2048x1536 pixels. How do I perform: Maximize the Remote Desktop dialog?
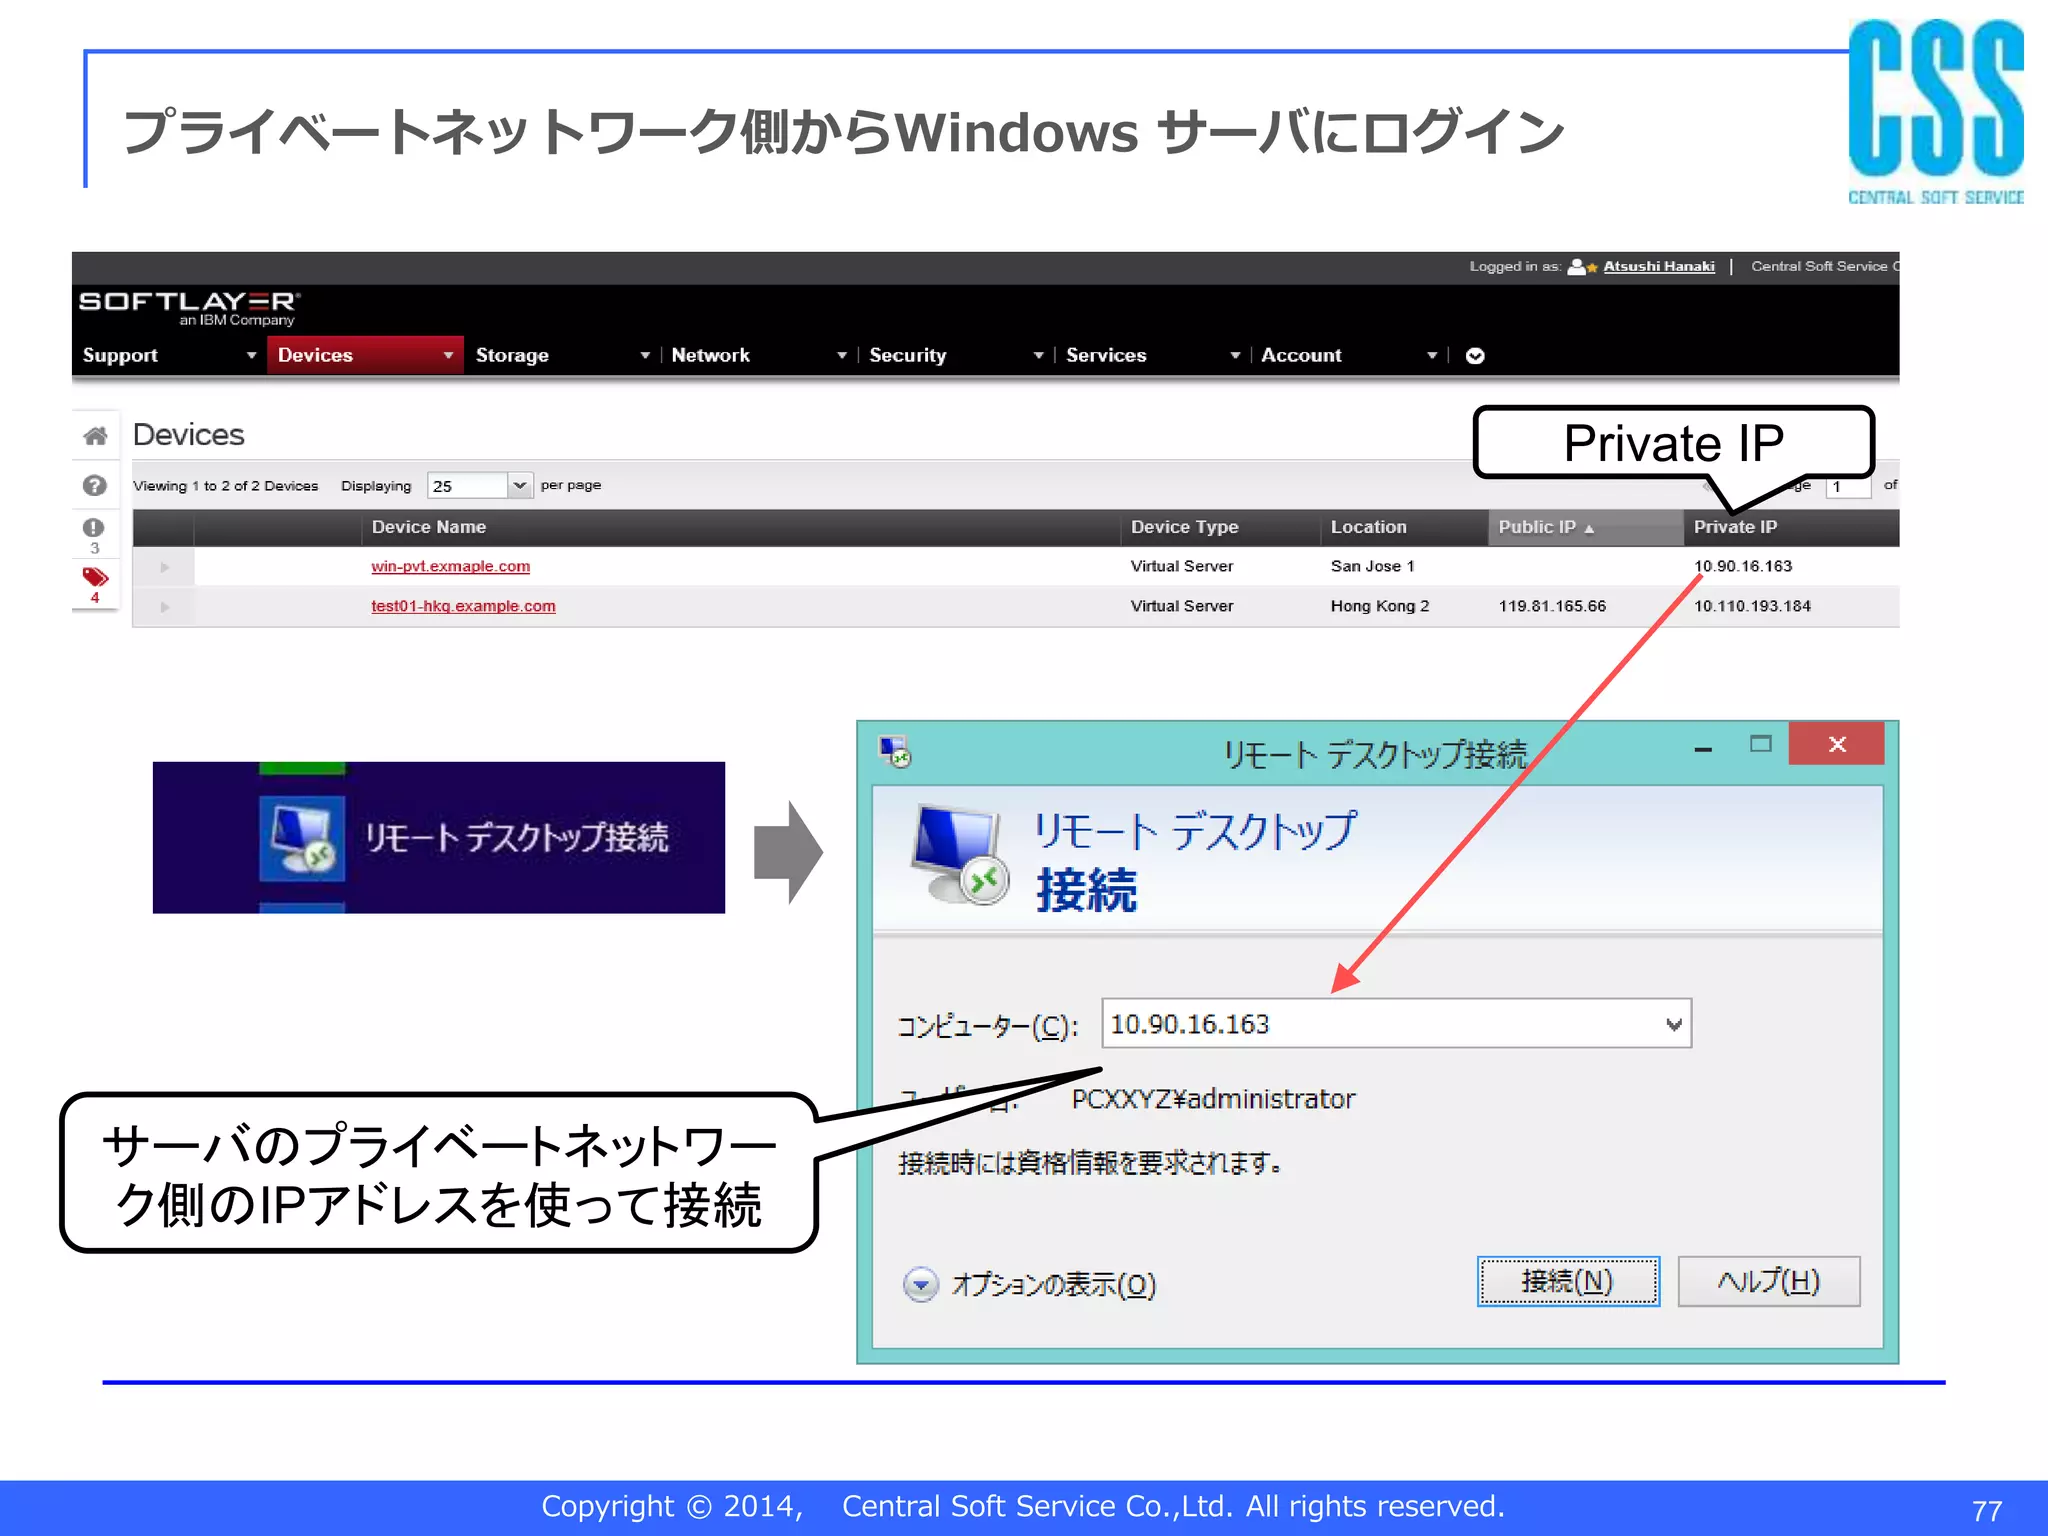(1760, 744)
